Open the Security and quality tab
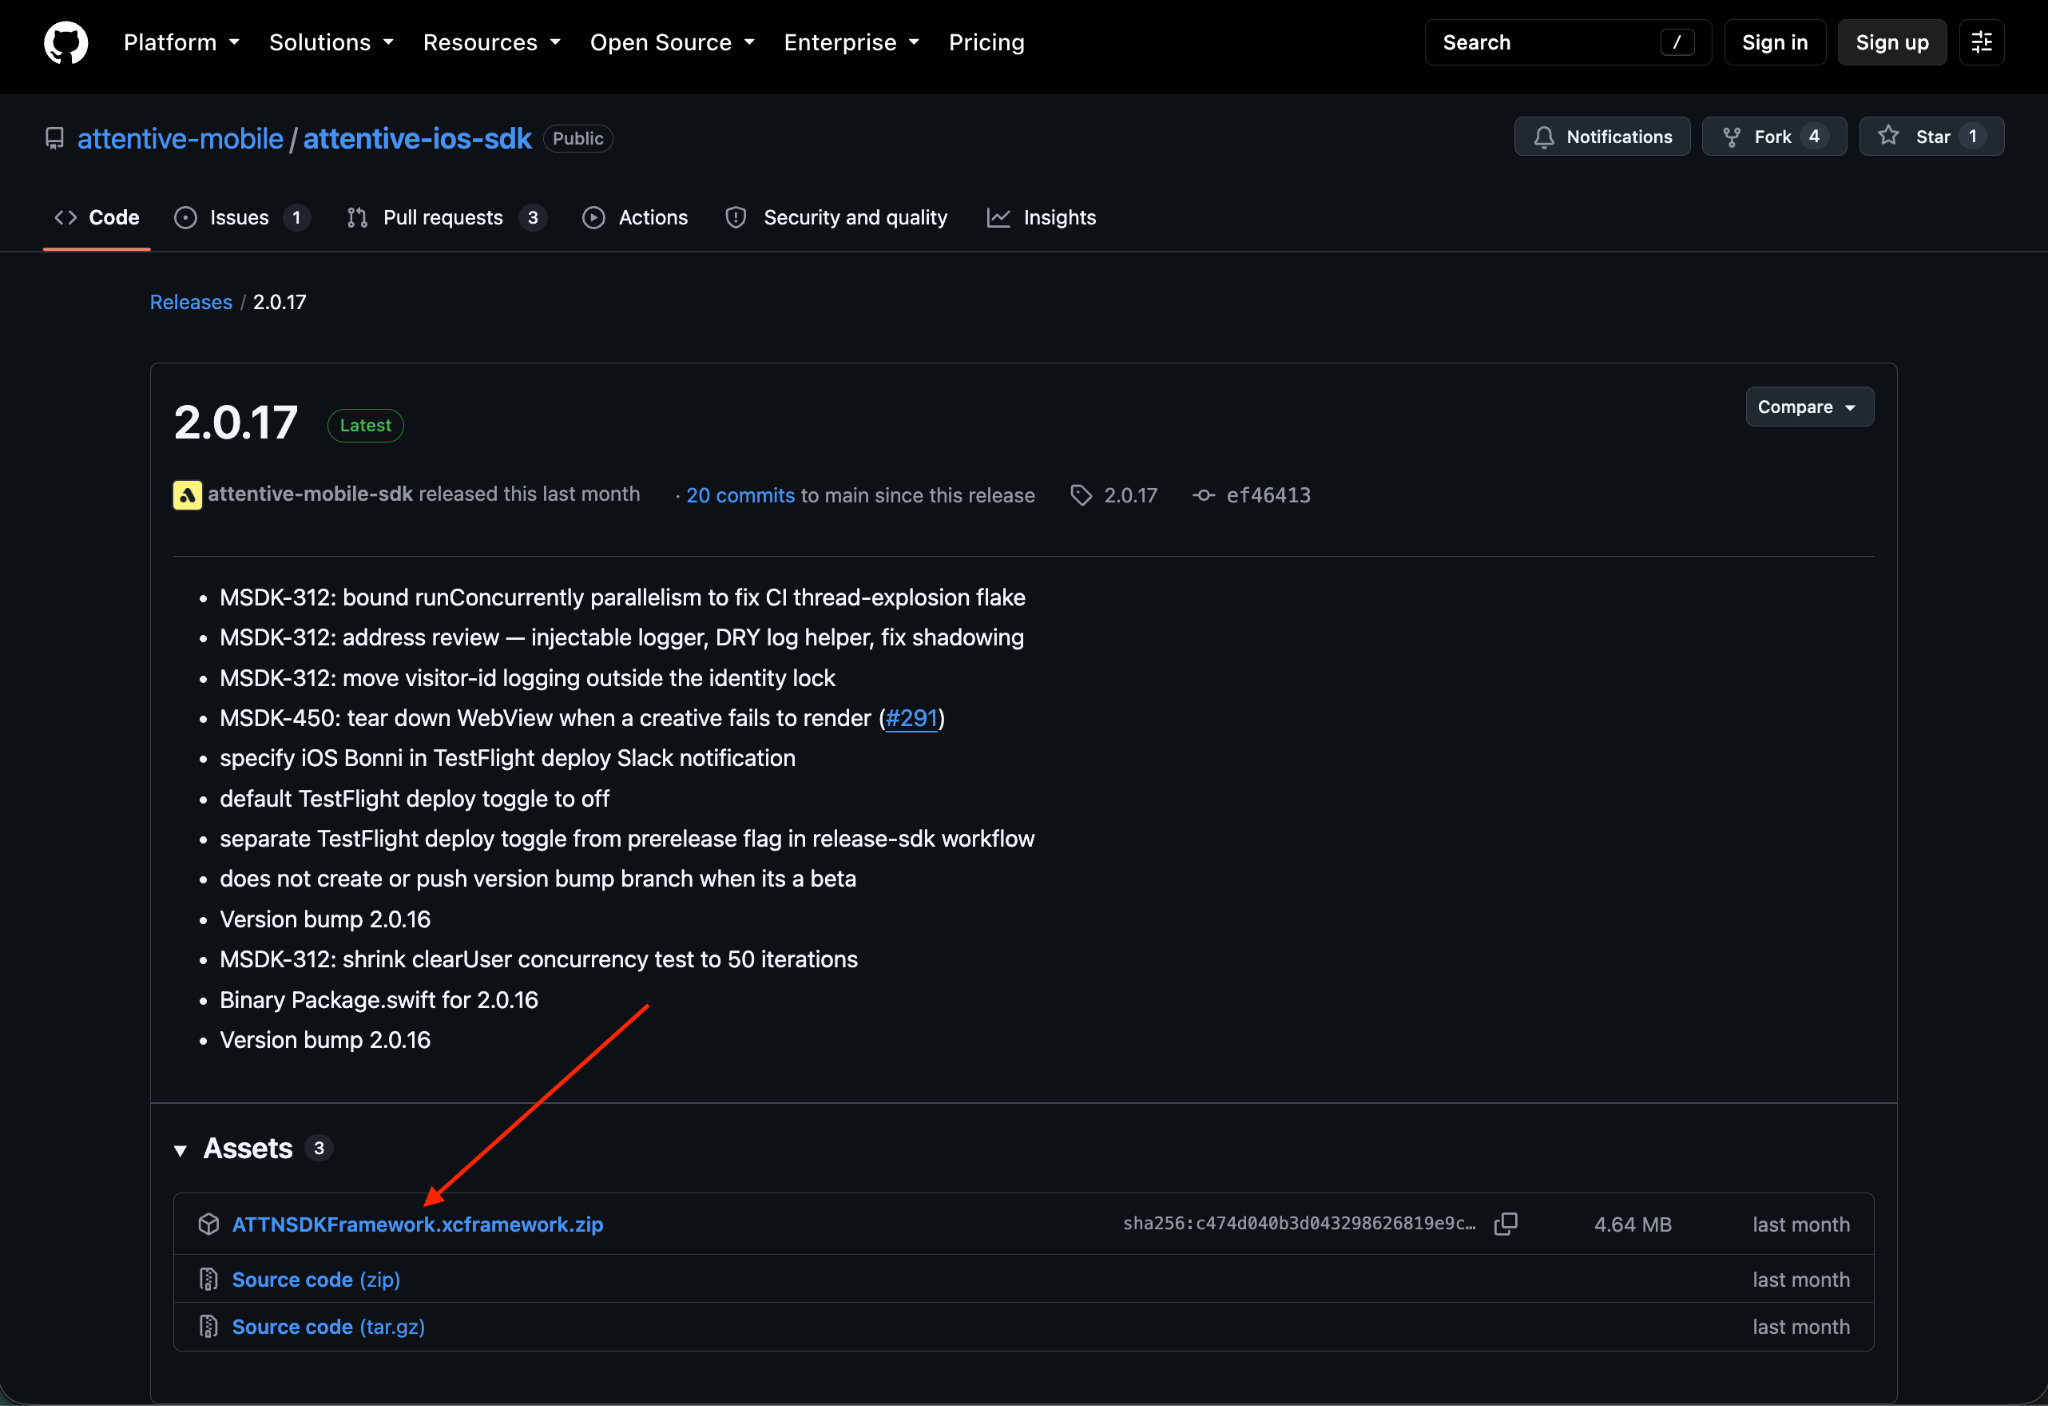Viewport: 2048px width, 1406px height. click(836, 217)
